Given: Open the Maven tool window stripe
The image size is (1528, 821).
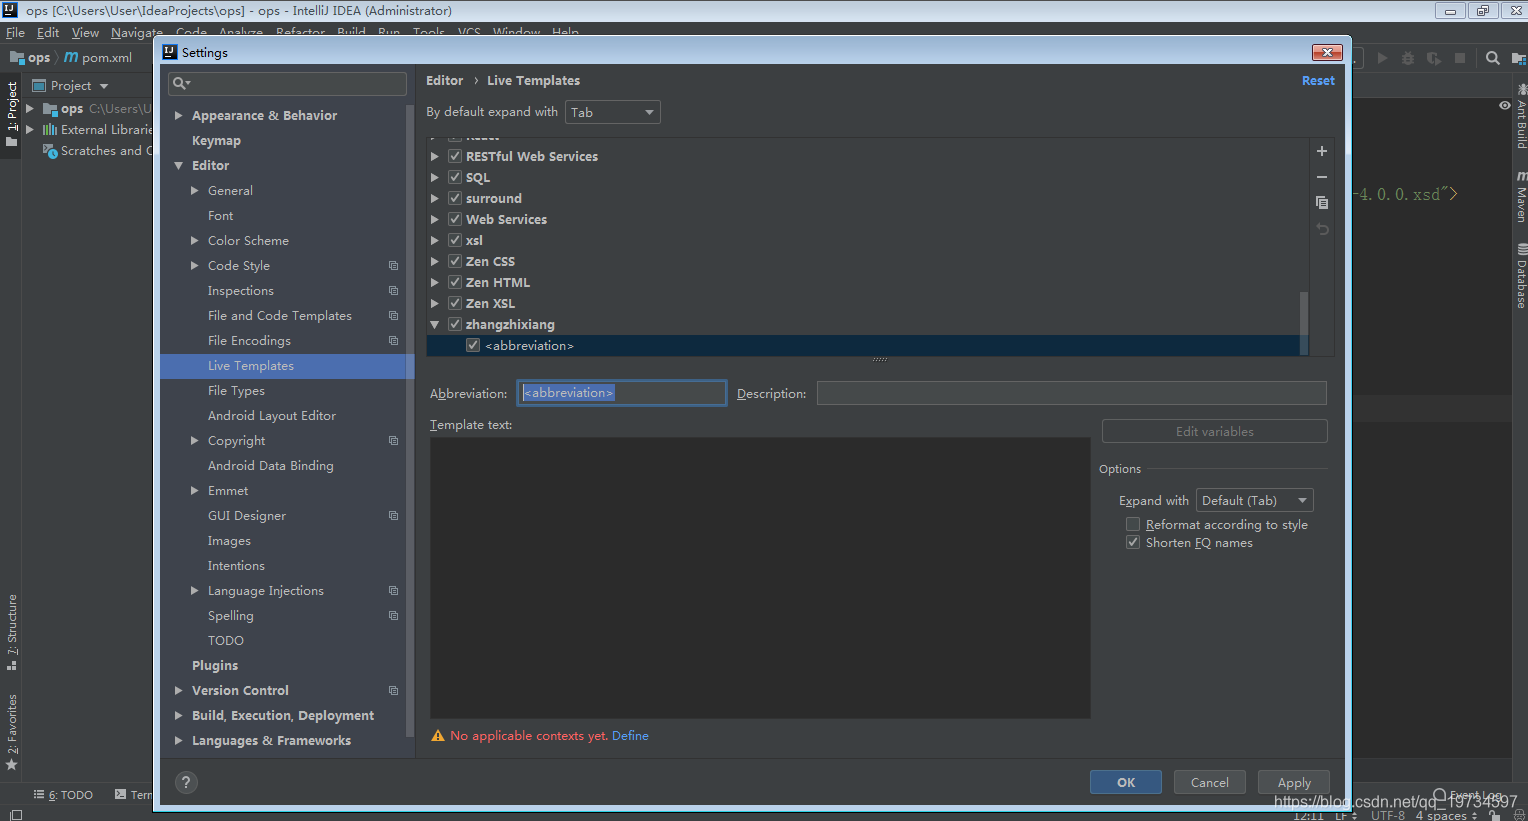Looking at the screenshot, I should (1521, 196).
